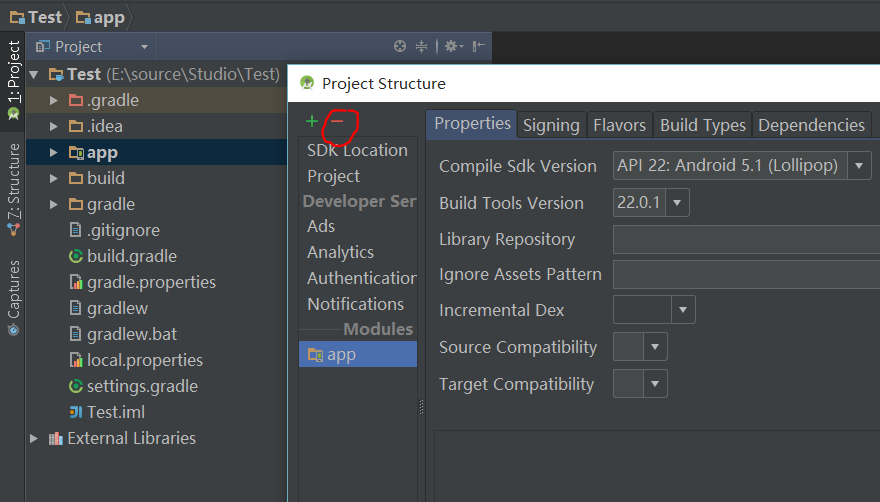This screenshot has height=502, width=880.
Task: Click the gradle.properties file icon
Action: tap(76, 282)
